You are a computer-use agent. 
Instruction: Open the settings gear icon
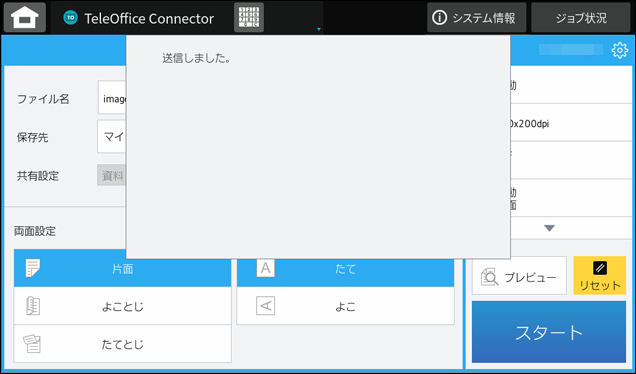click(x=619, y=51)
